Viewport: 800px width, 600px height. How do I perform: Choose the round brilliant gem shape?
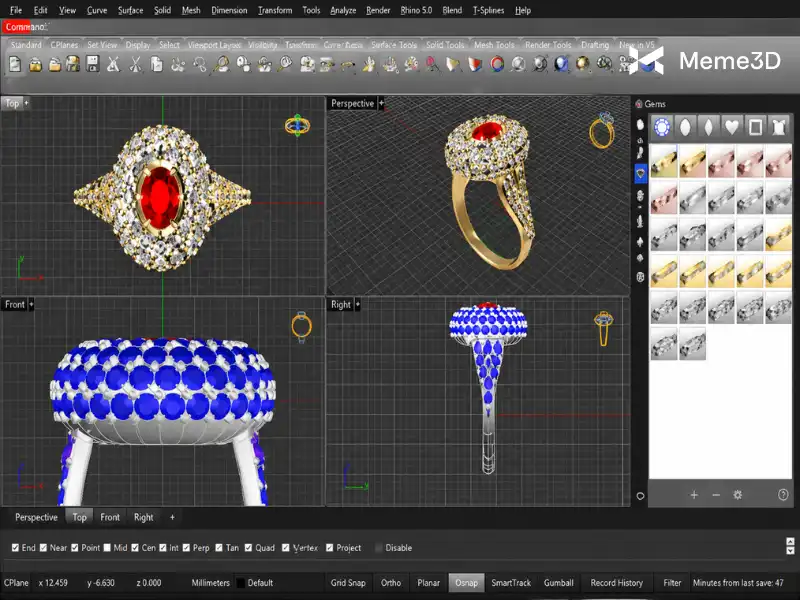tap(662, 127)
